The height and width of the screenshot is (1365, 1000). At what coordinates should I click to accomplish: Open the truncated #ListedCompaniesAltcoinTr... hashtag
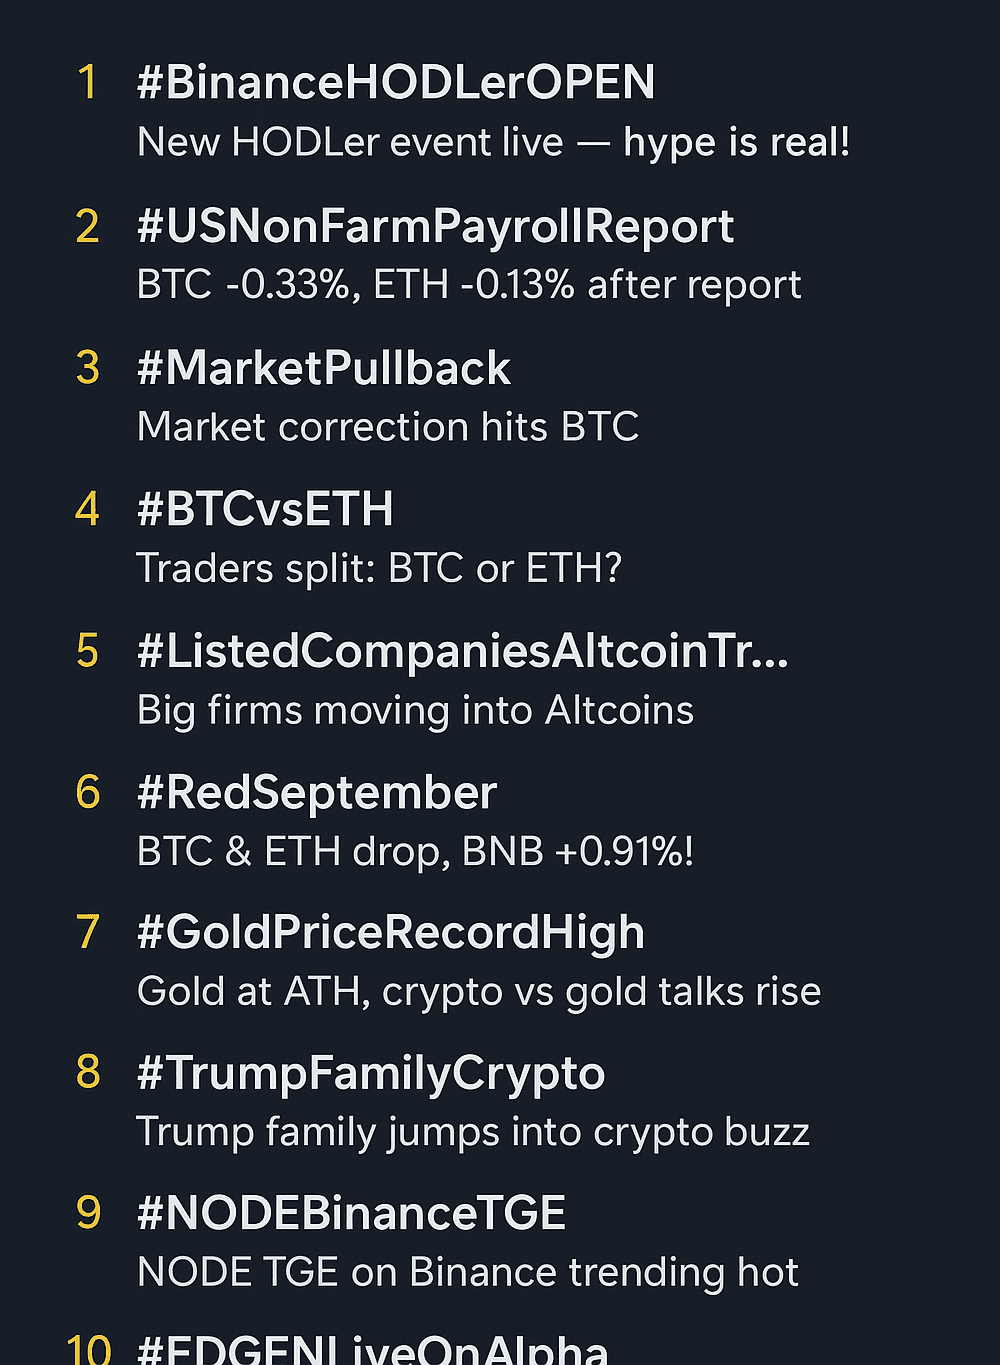click(x=462, y=651)
